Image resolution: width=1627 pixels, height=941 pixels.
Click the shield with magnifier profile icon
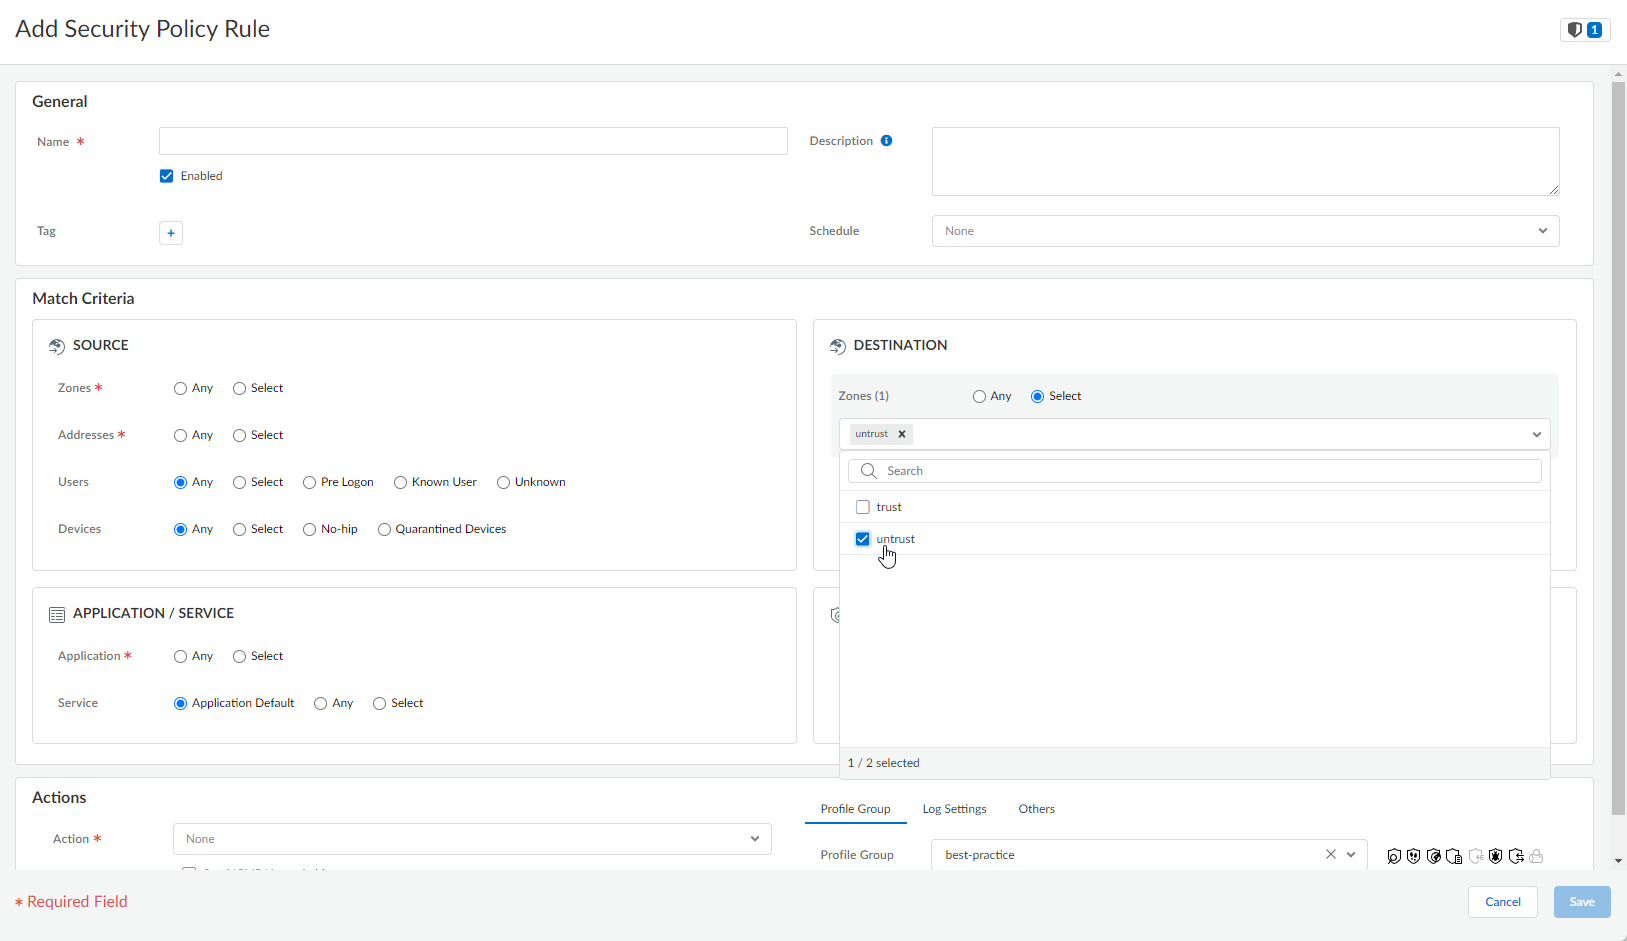pos(1394,856)
